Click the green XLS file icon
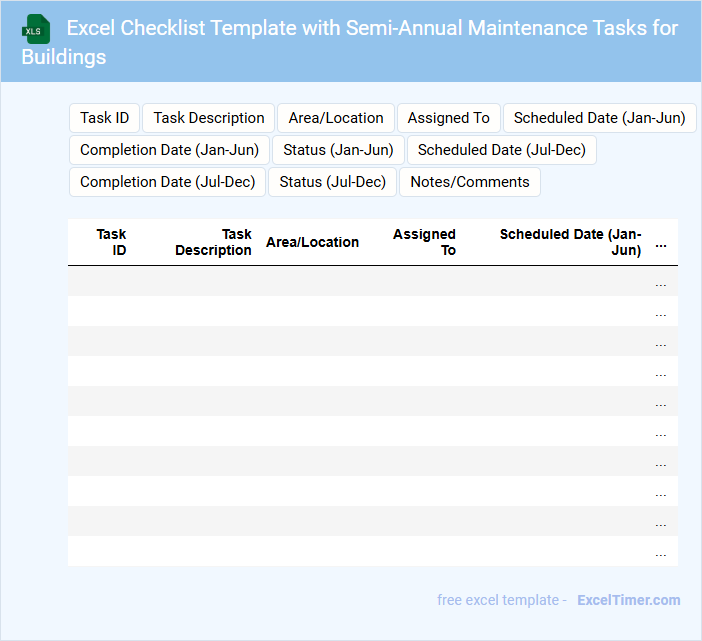The image size is (702, 641). click(x=36, y=29)
